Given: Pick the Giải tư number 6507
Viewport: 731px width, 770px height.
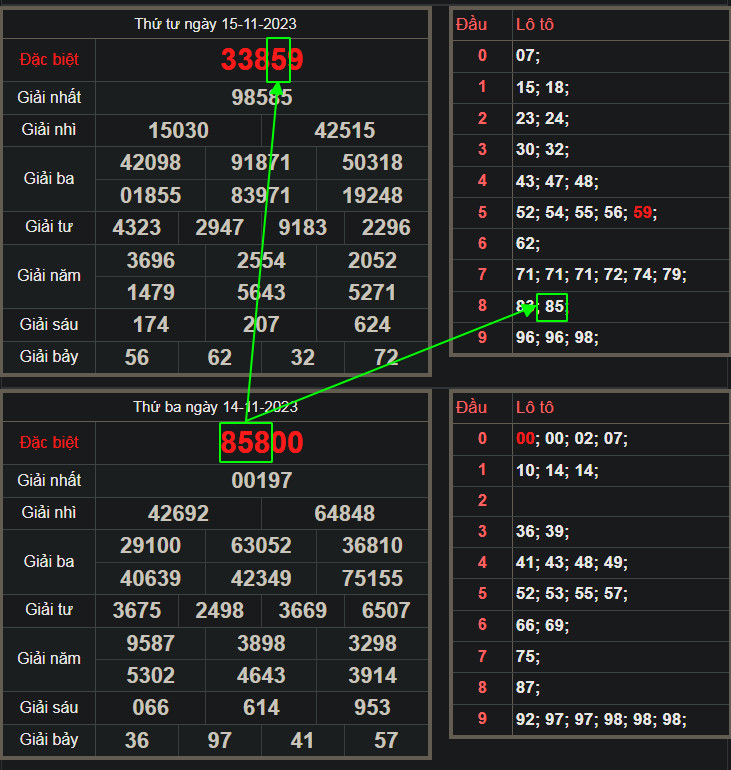Looking at the screenshot, I should click(386, 611).
